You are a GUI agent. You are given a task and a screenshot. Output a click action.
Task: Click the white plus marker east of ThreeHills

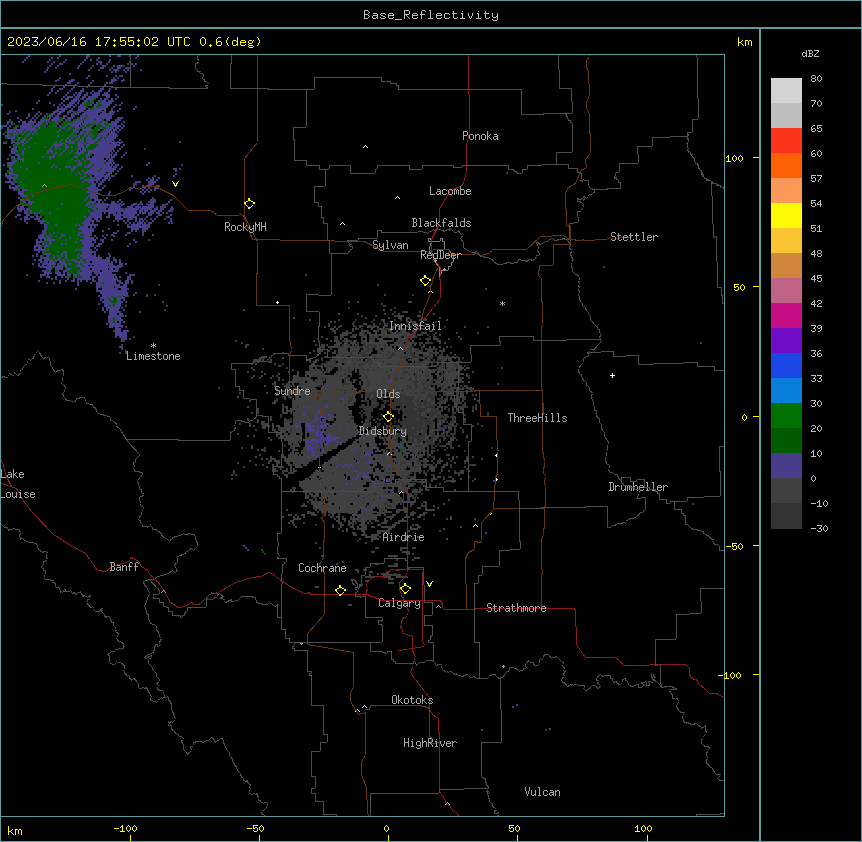tap(612, 375)
